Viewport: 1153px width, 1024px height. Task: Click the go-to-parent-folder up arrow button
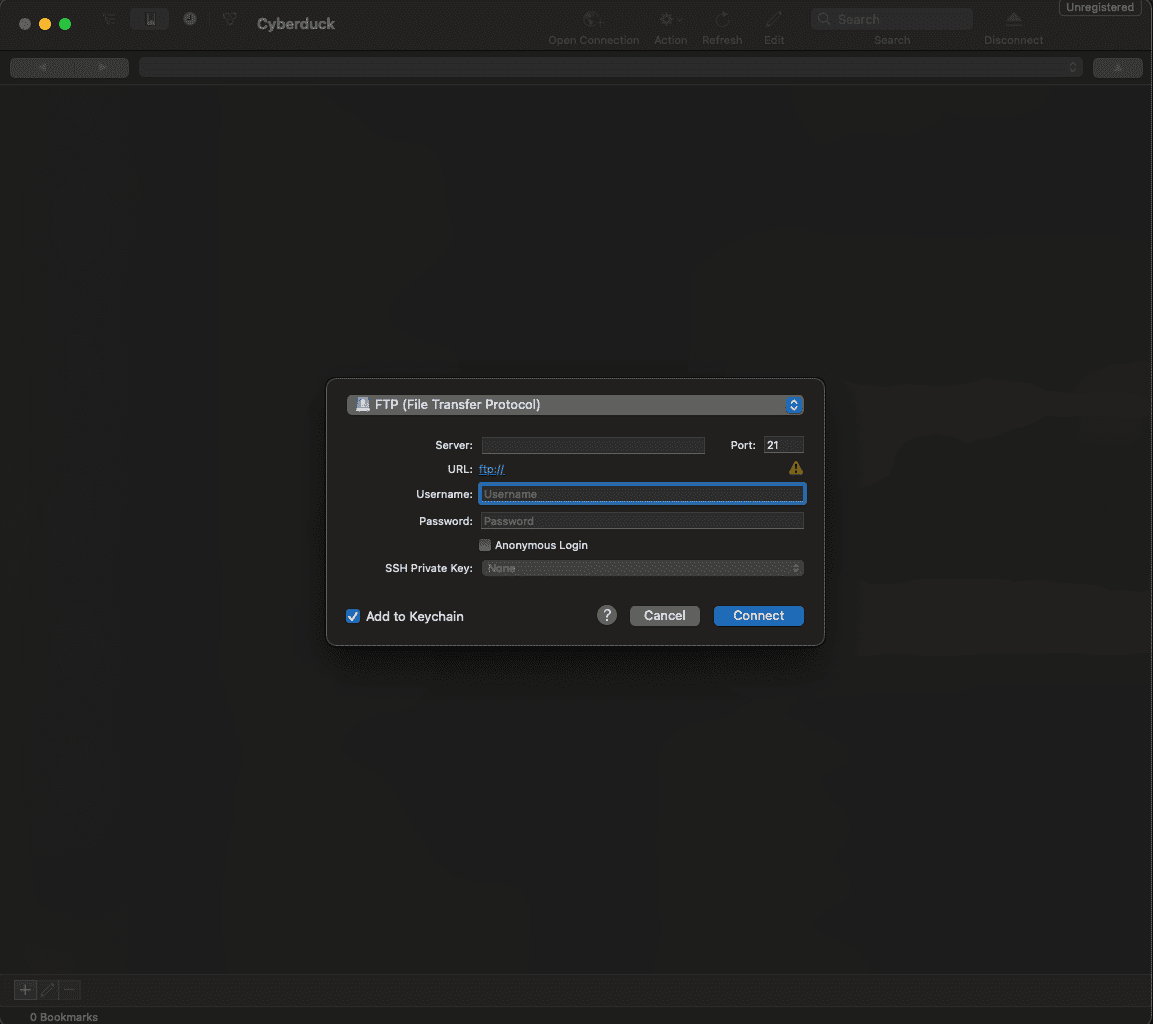(1117, 68)
